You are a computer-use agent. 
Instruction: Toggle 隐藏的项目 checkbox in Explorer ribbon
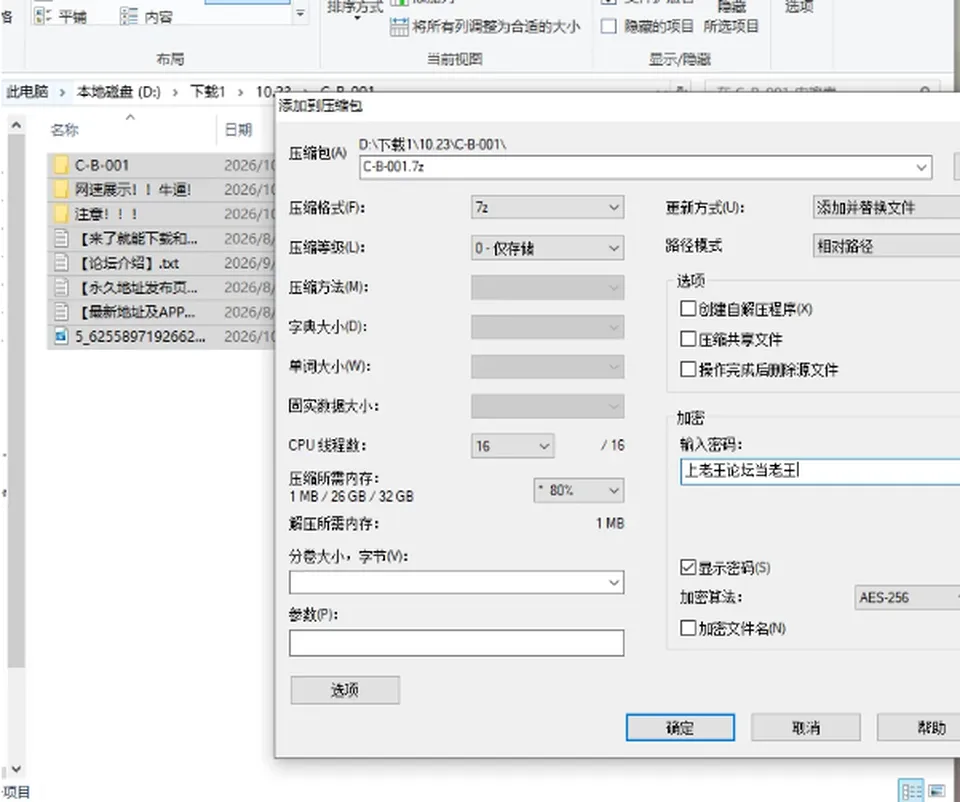pos(609,26)
